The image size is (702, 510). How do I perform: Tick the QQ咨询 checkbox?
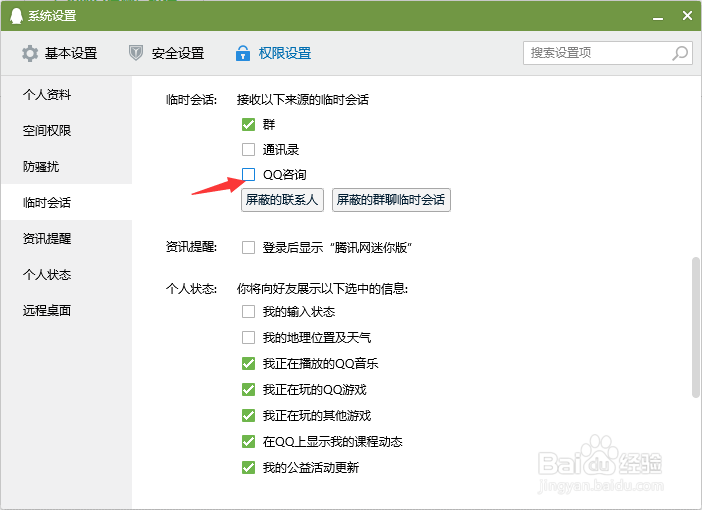(x=248, y=174)
